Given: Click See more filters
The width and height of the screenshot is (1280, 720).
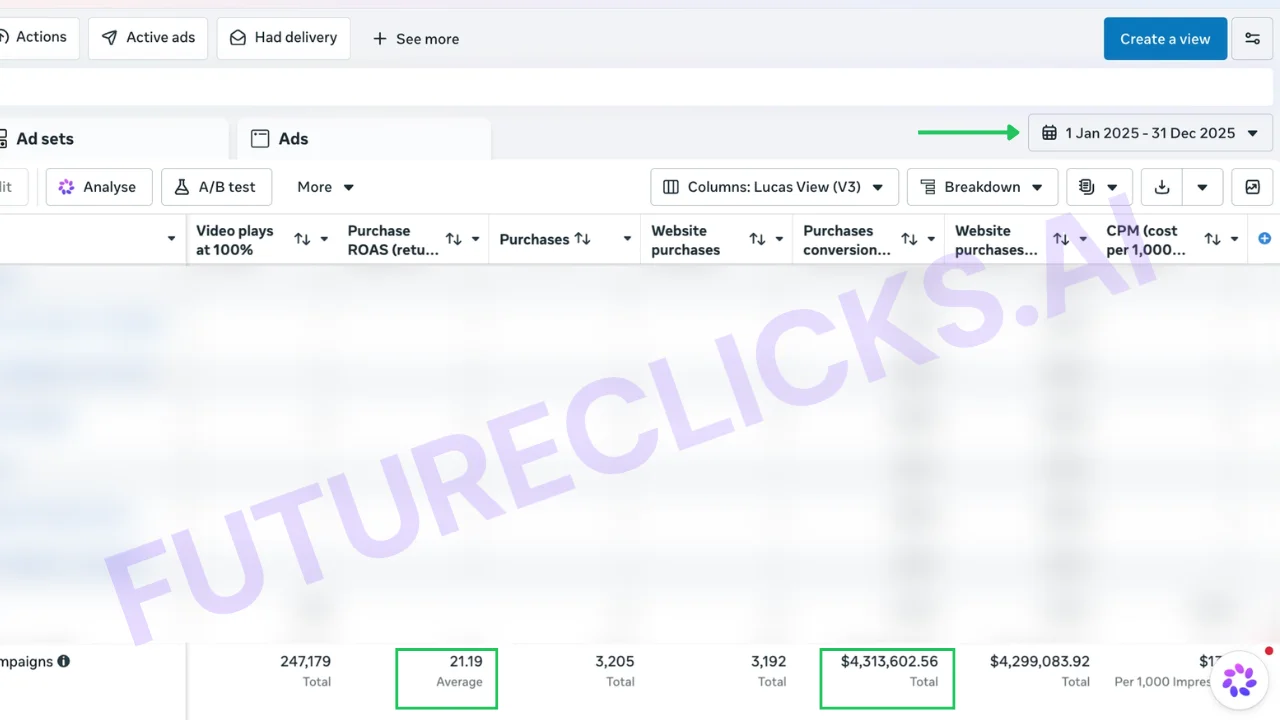Looking at the screenshot, I should point(416,39).
